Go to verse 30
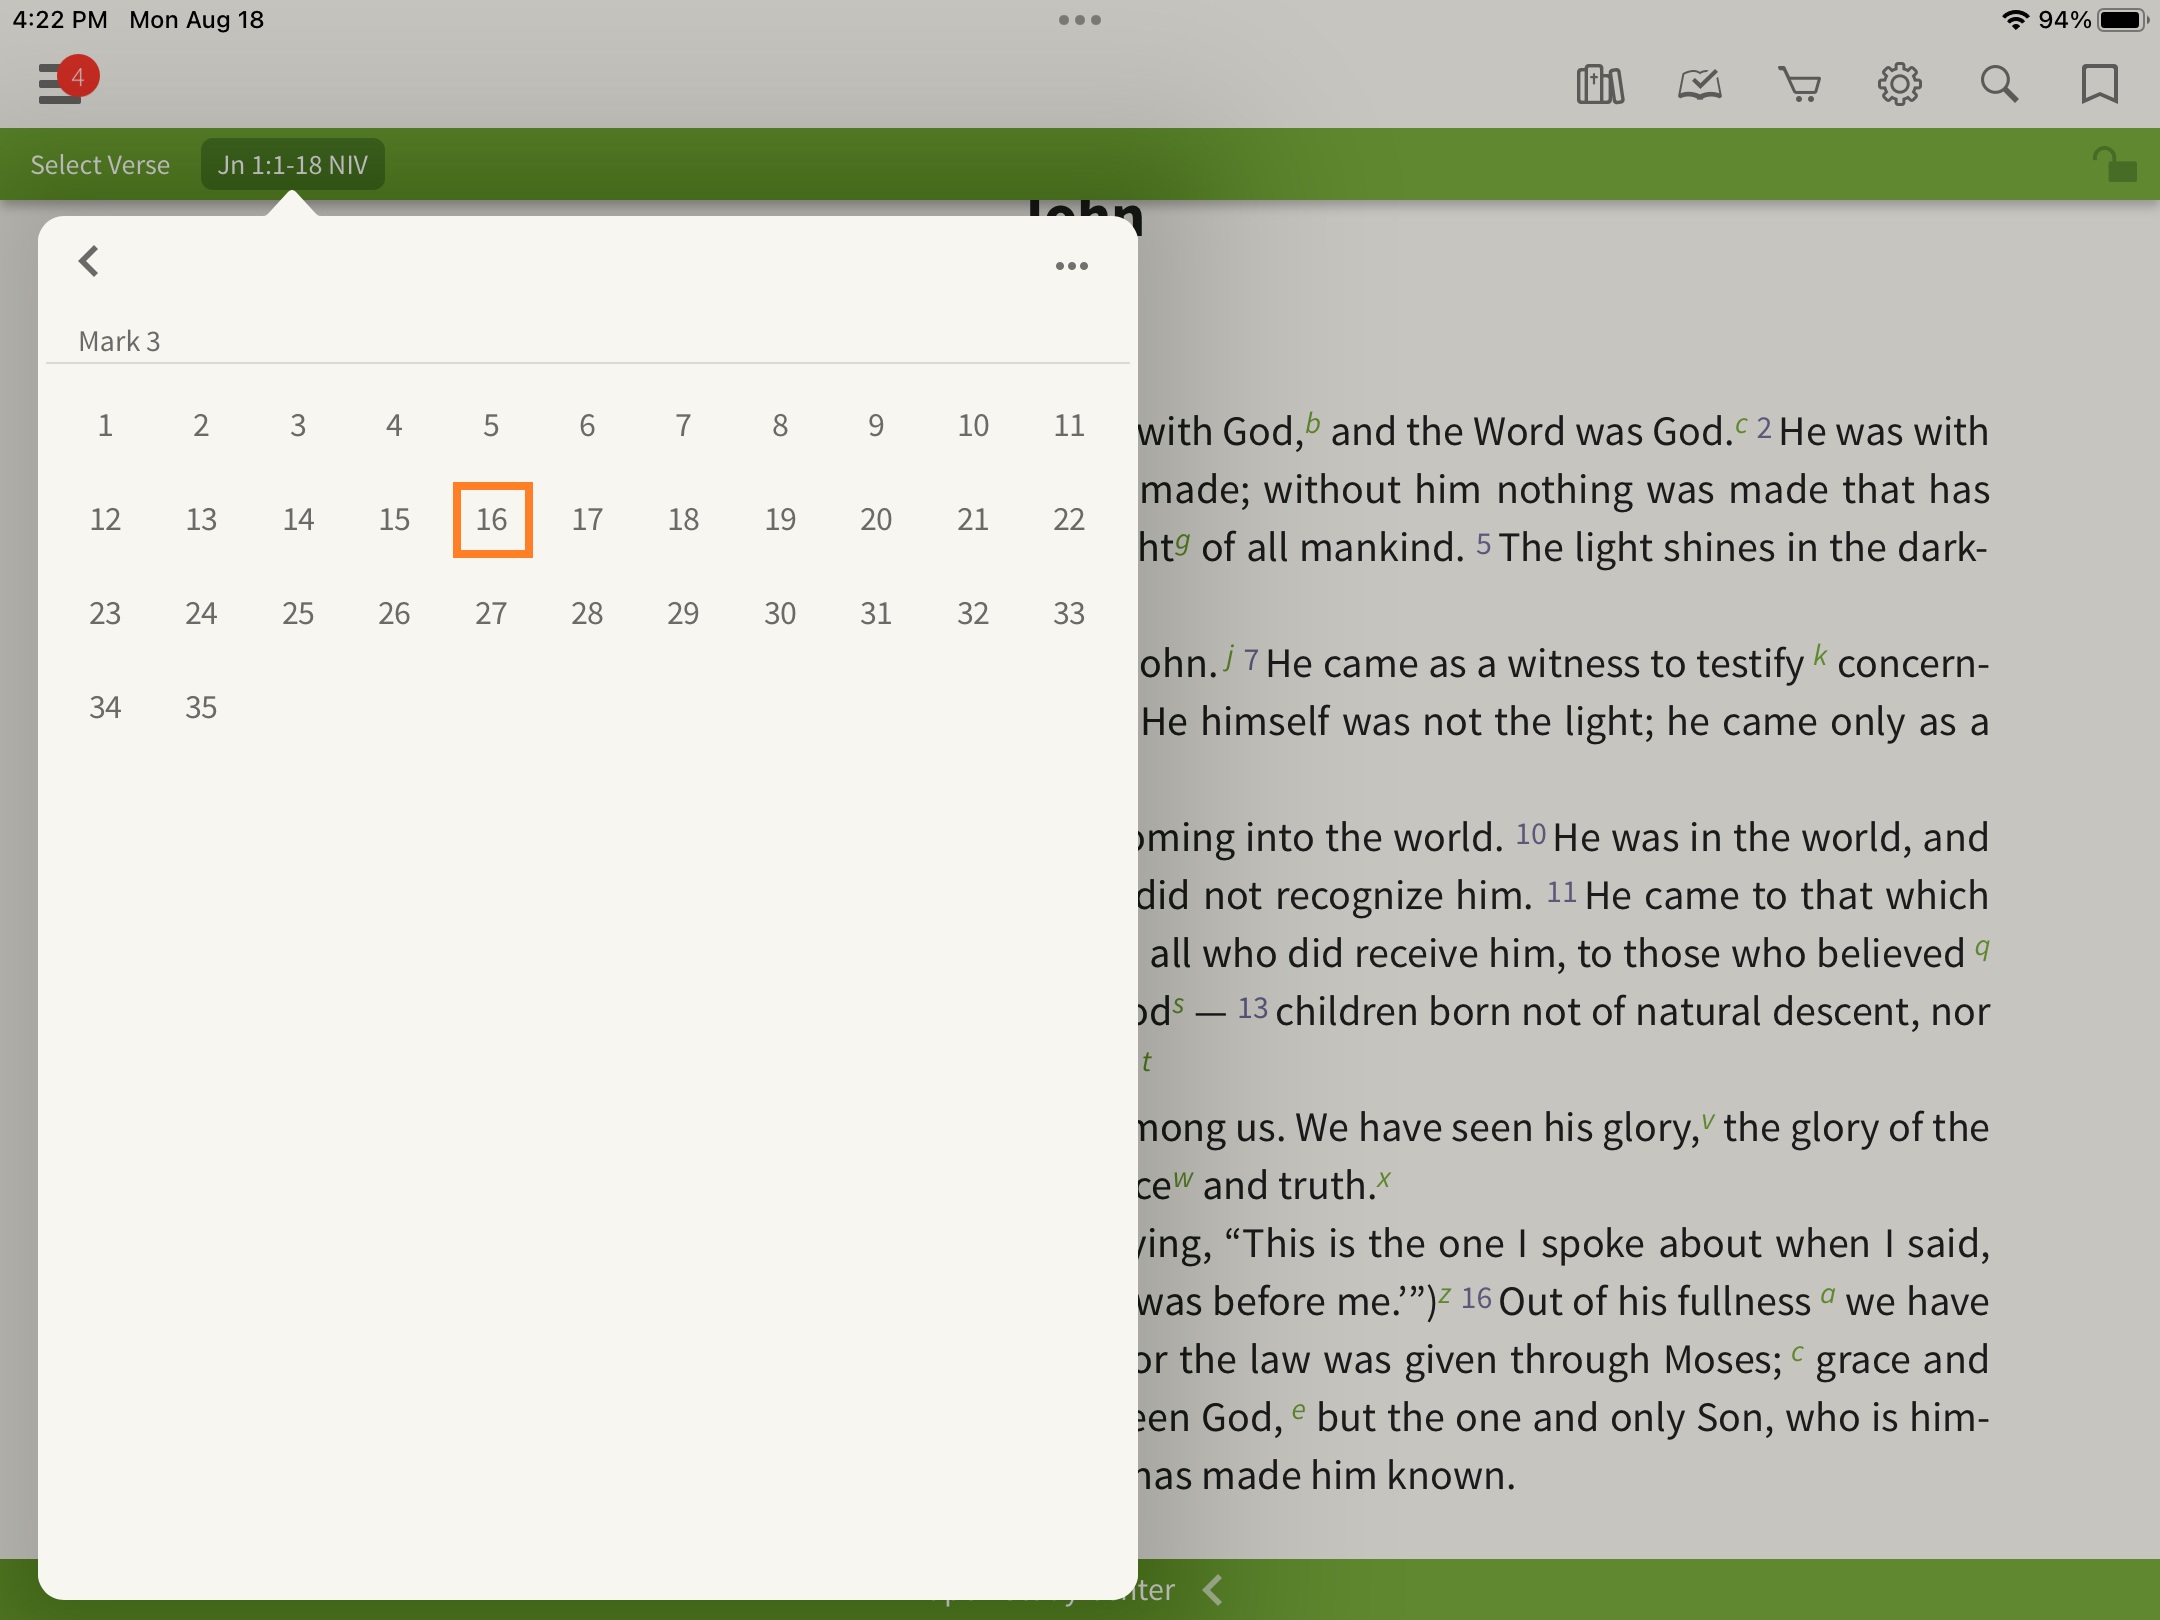Viewport: 2160px width, 1620px height. click(780, 614)
